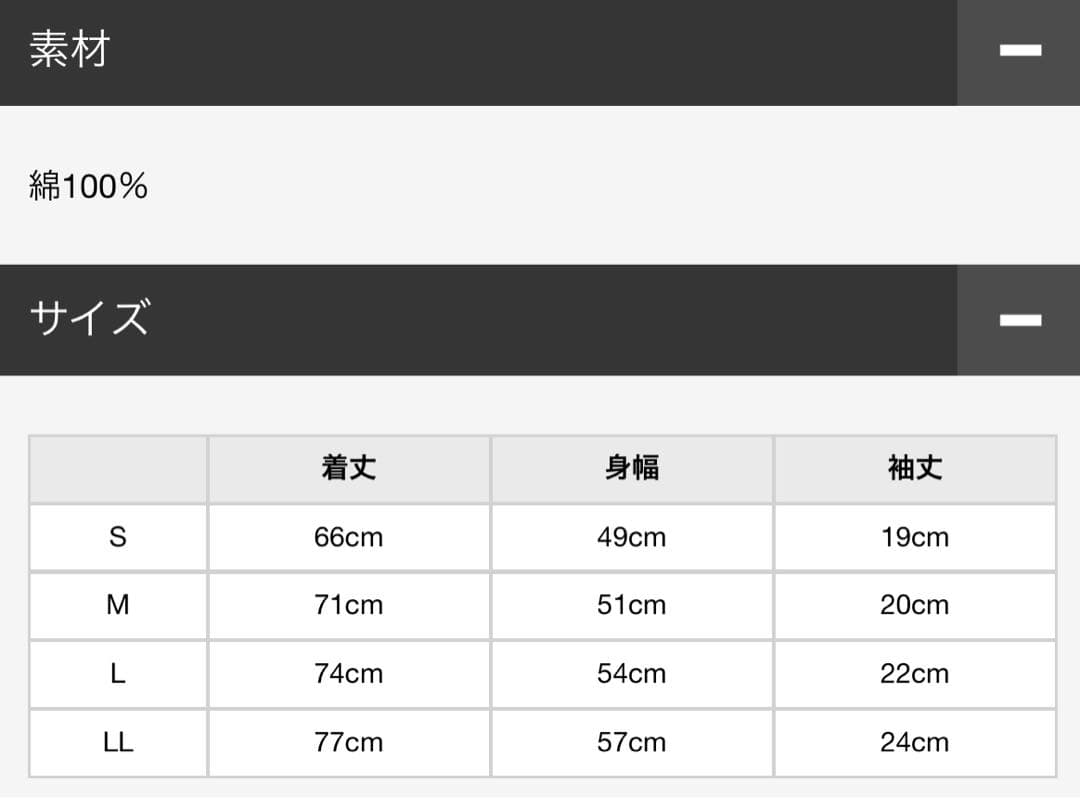Click the 着丈 column header
This screenshot has height=798, width=1080.
tap(348, 468)
